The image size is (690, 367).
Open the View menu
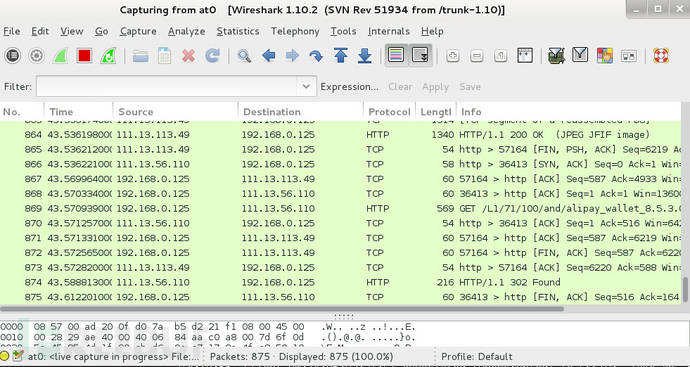pyautogui.click(x=72, y=31)
